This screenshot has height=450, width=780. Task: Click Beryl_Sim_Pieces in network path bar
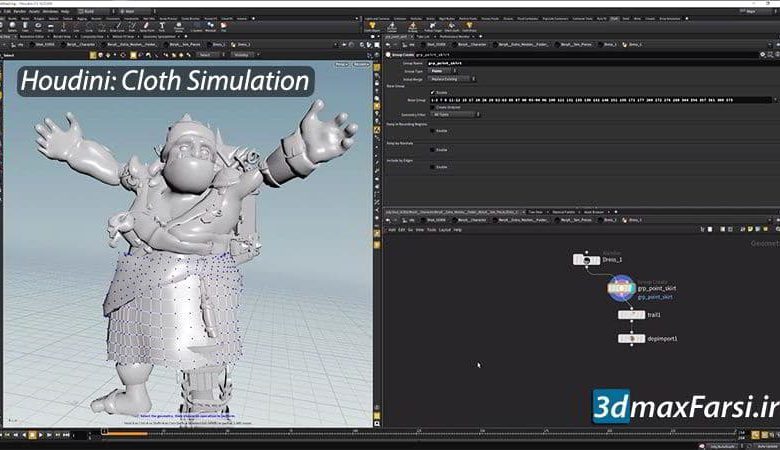coord(574,220)
